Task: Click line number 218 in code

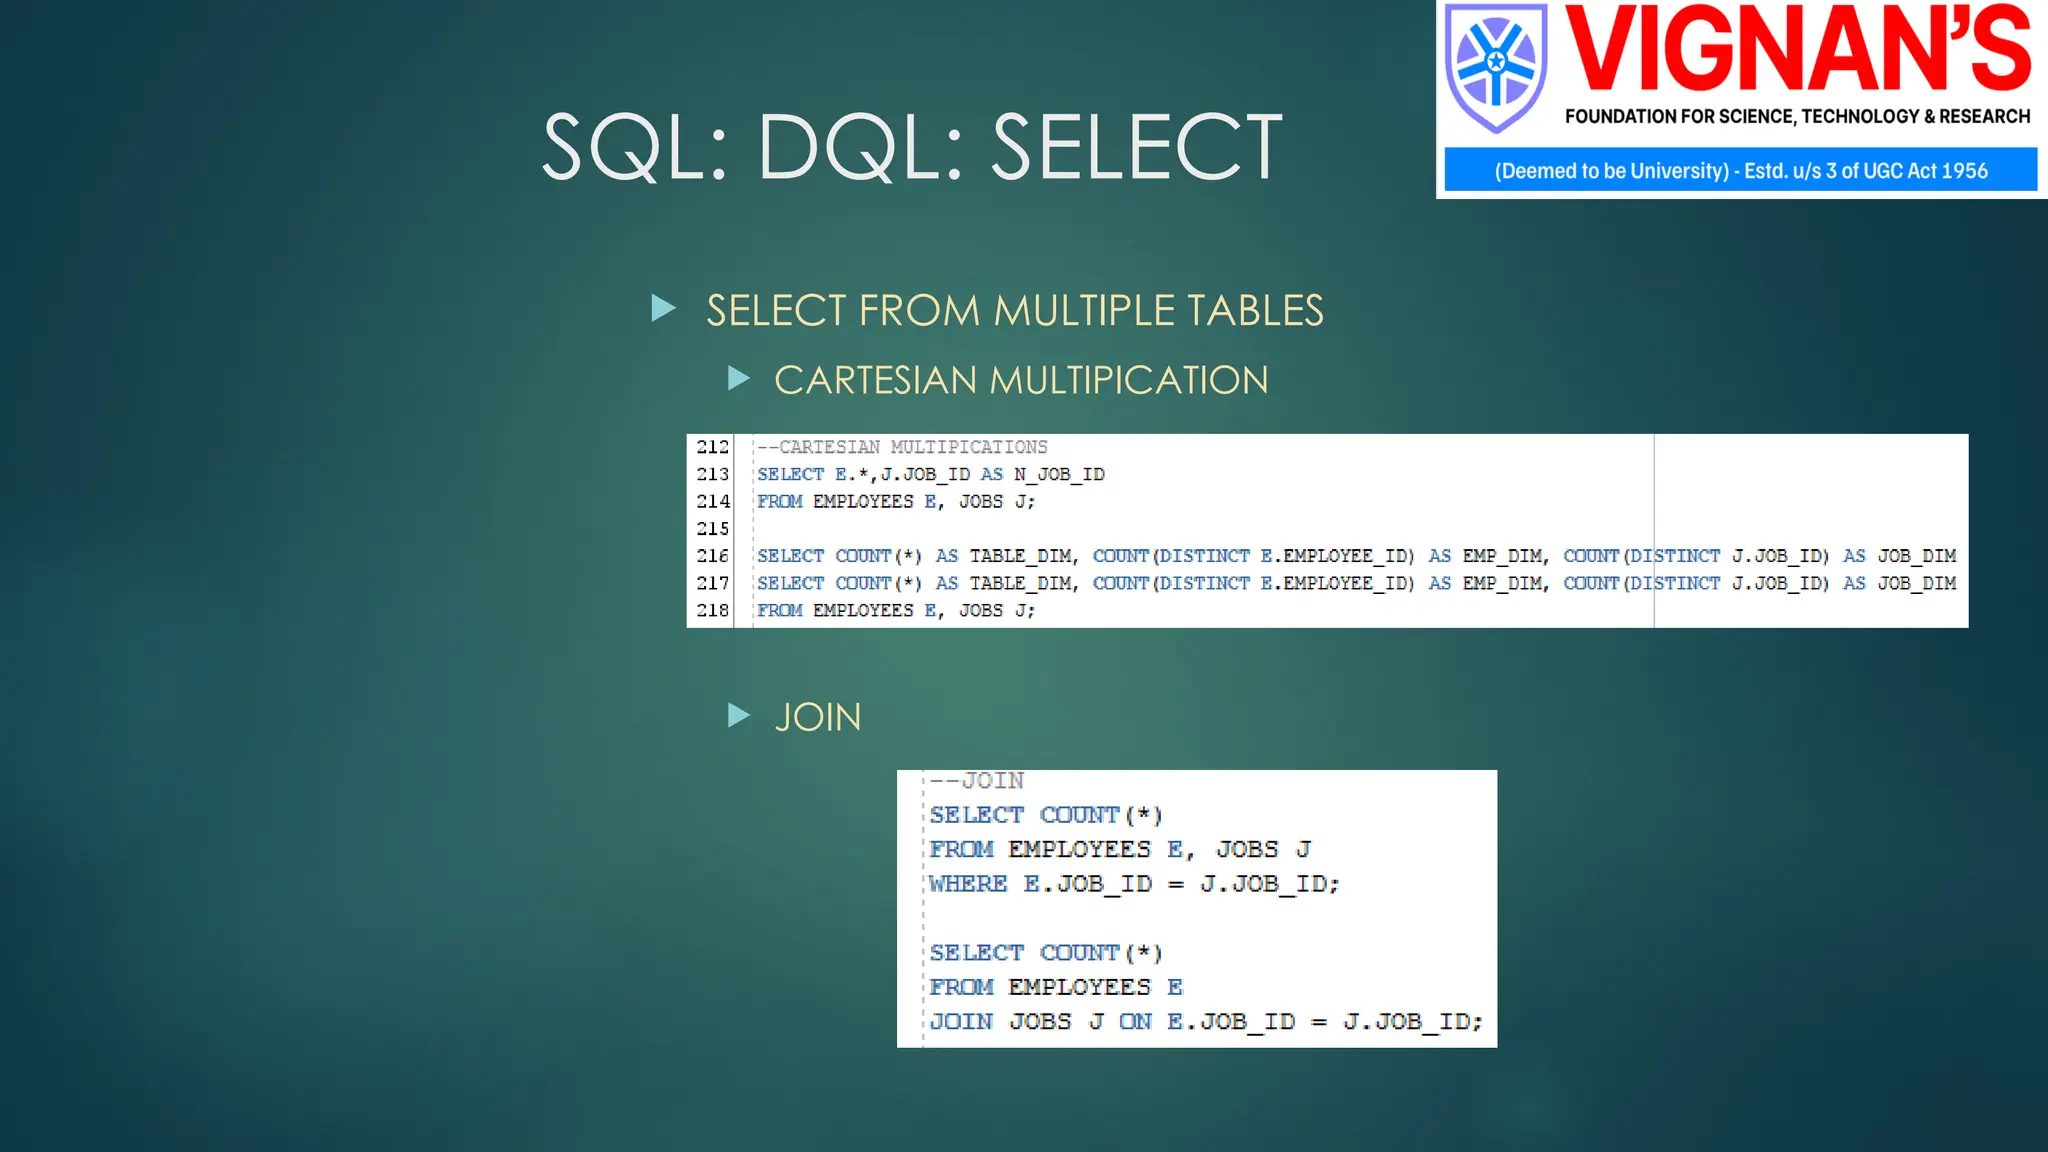Action: tap(713, 610)
